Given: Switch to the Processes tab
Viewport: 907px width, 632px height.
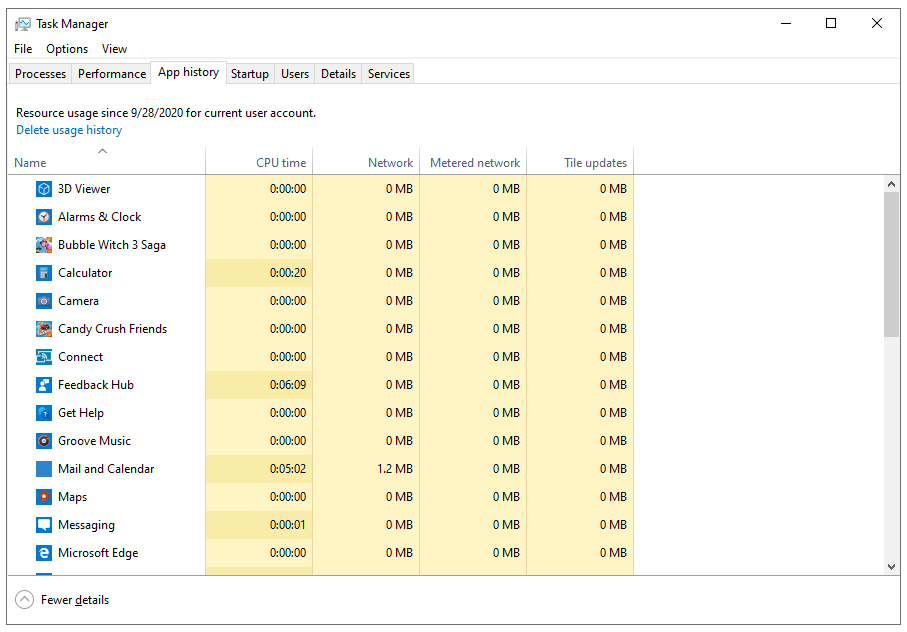Looking at the screenshot, I should [x=40, y=74].
